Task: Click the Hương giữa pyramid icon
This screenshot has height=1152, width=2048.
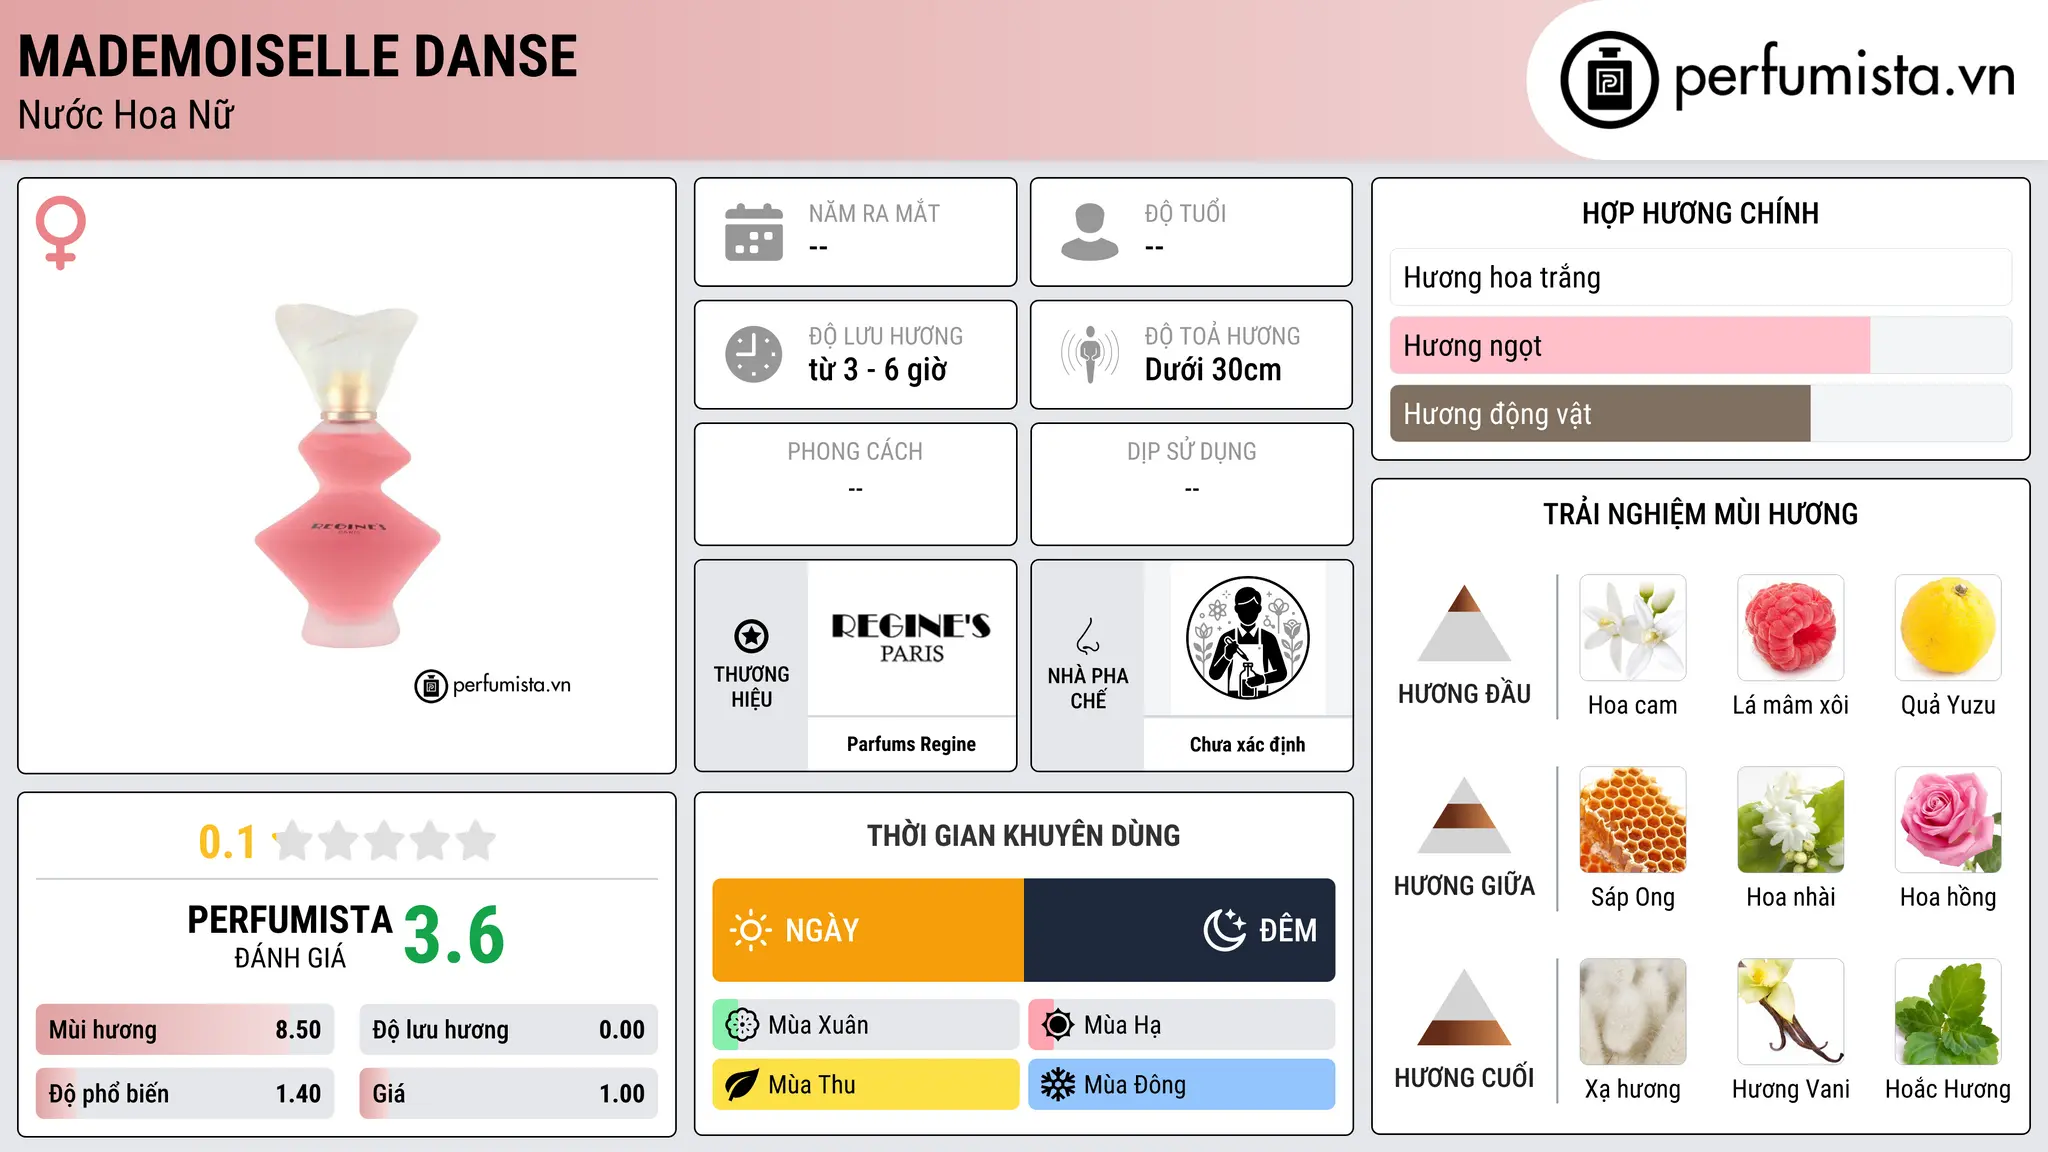Action: click(x=1464, y=815)
